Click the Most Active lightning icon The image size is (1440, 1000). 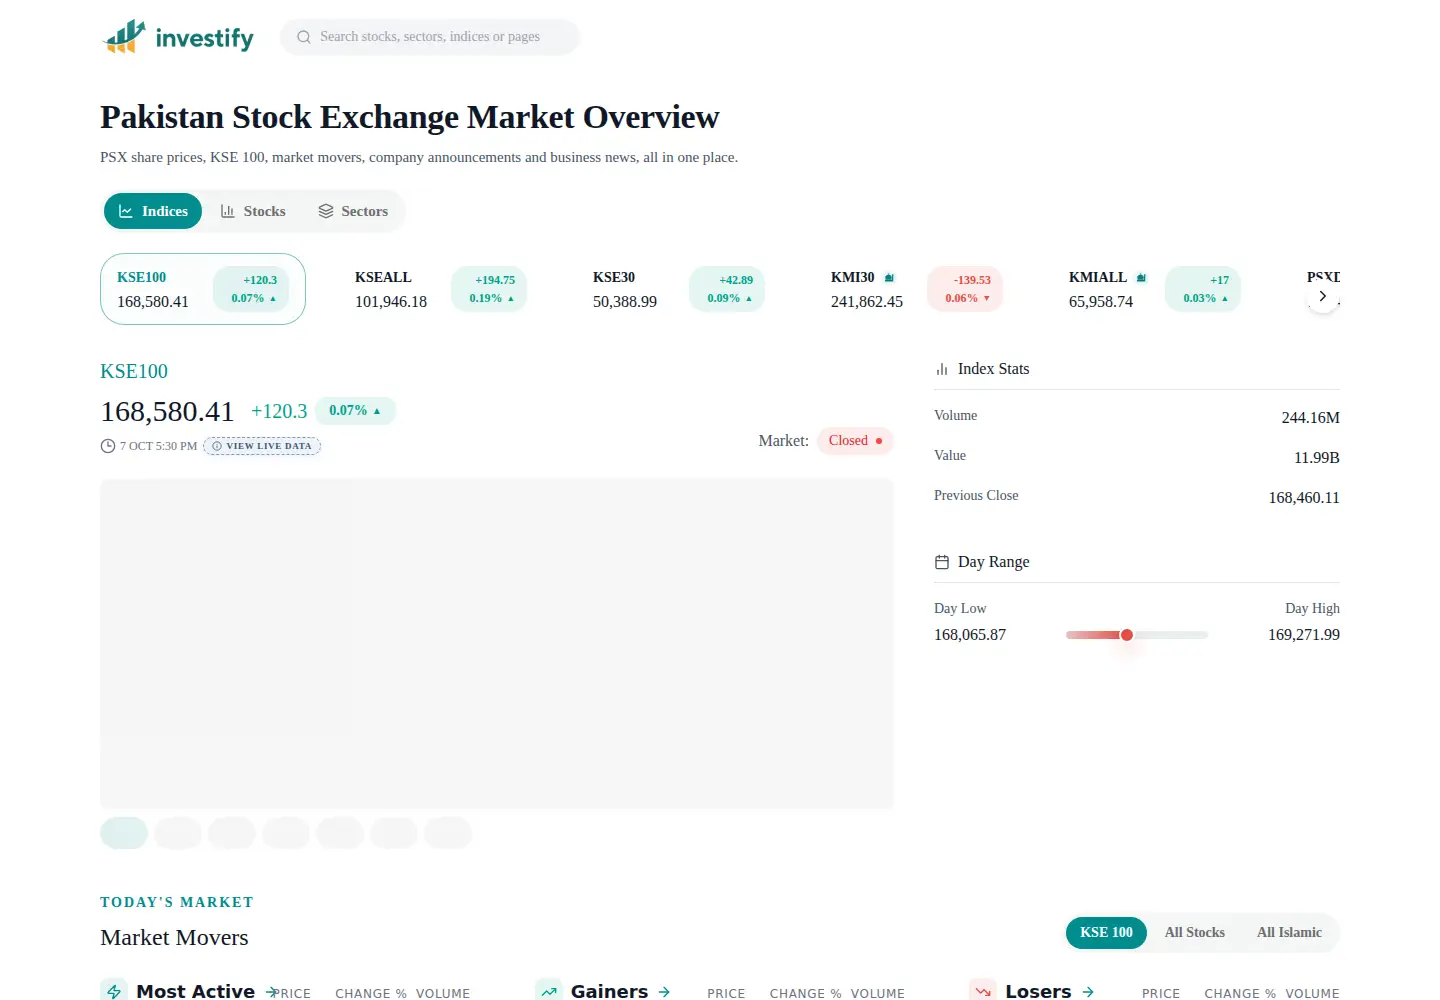point(114,990)
